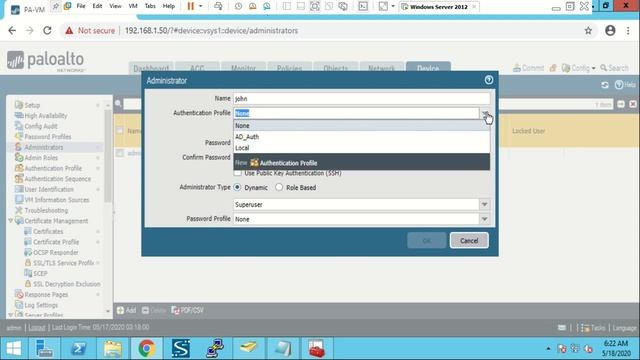
Task: Open the Administrator dialog help icon
Action: pos(489,80)
